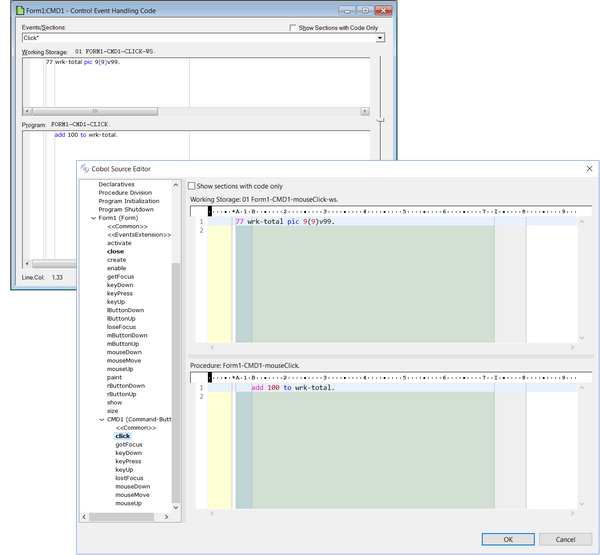Click the Procedure editor scroll left arrow
The width and height of the screenshot is (600, 555).
212,513
